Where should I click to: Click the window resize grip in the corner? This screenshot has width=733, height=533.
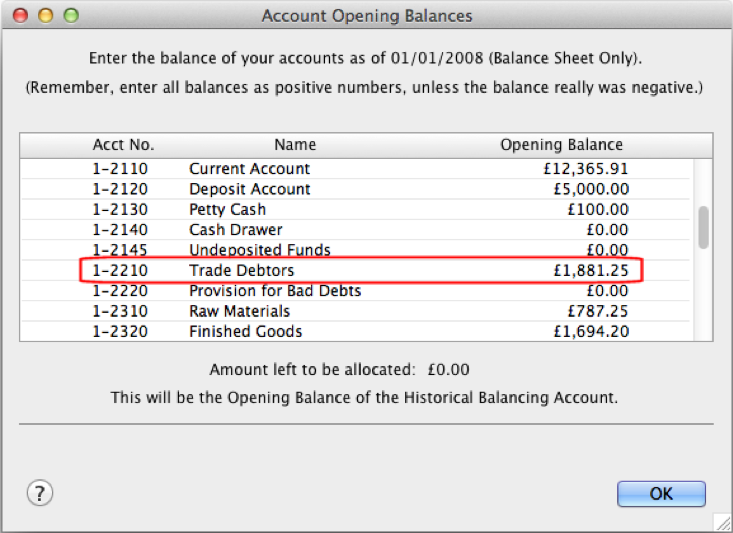(x=723, y=523)
